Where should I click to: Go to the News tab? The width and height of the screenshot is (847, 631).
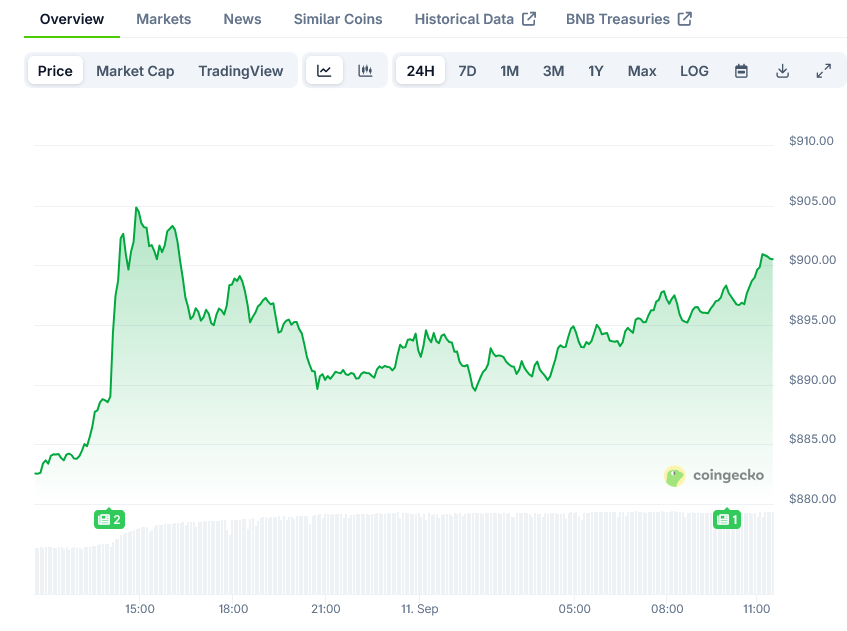pyautogui.click(x=242, y=19)
